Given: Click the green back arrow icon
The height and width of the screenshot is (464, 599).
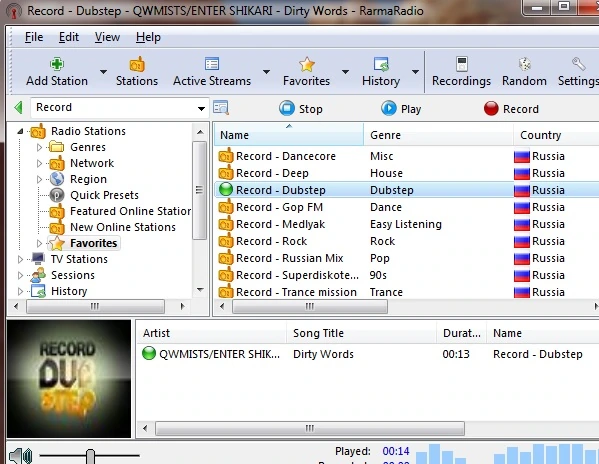Looking at the screenshot, I should tap(18, 107).
